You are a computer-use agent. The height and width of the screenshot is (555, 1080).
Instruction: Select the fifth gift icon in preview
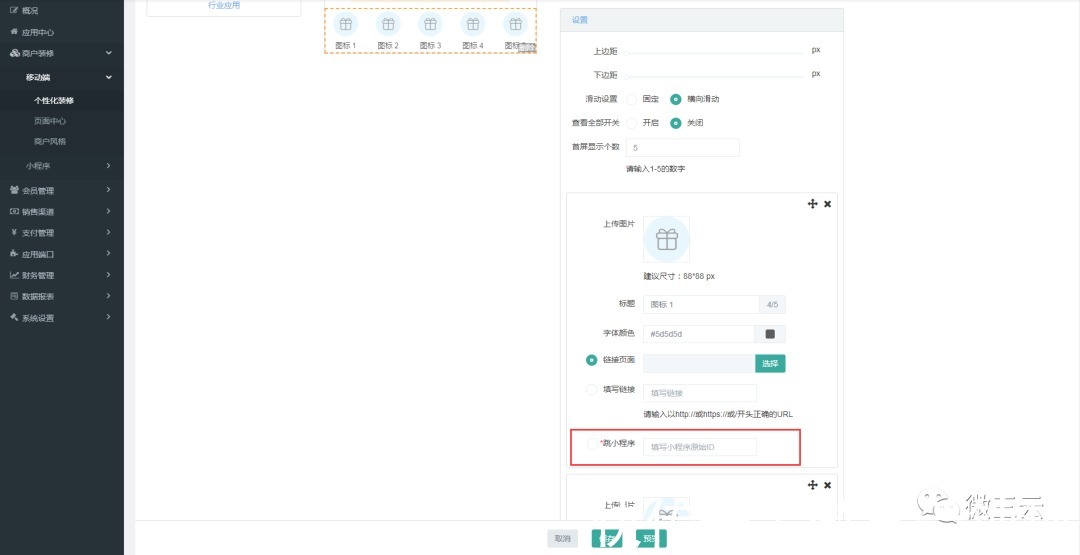(515, 24)
